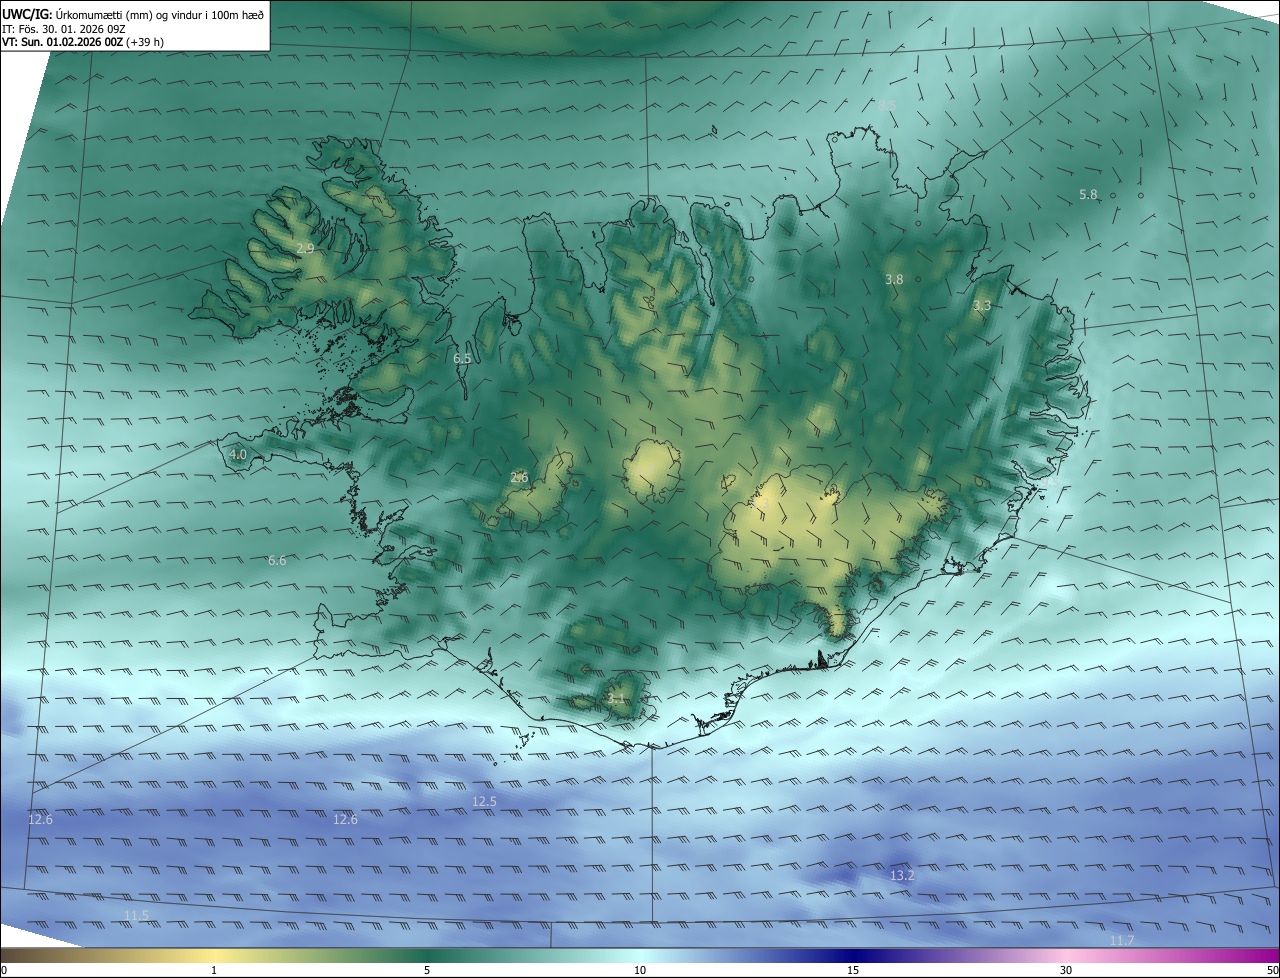The height and width of the screenshot is (978, 1280).
Task: Click the 11.7 value label
Action: (1122, 941)
